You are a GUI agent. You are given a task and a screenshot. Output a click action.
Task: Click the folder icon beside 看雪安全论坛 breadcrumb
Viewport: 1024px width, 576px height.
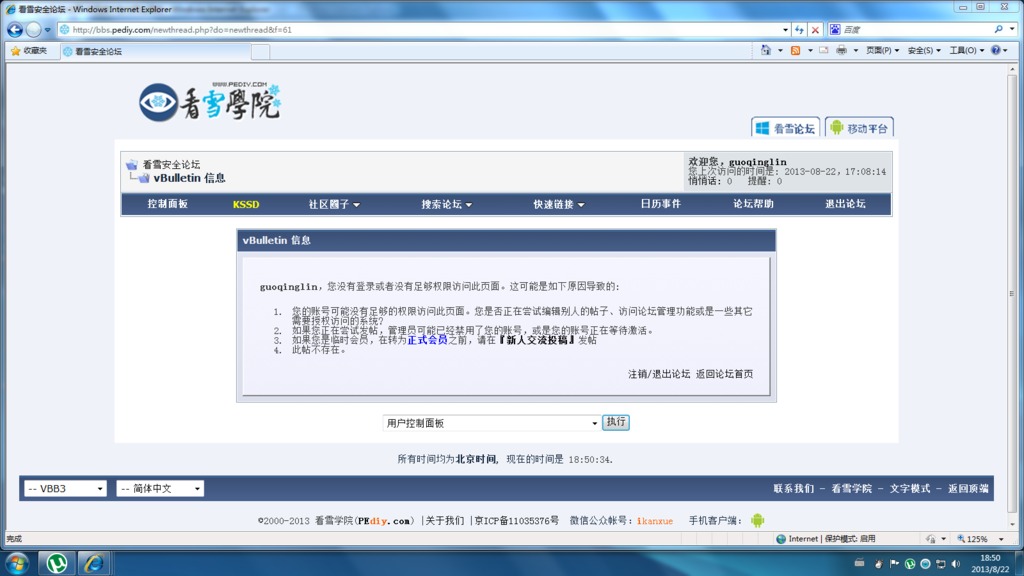132,165
